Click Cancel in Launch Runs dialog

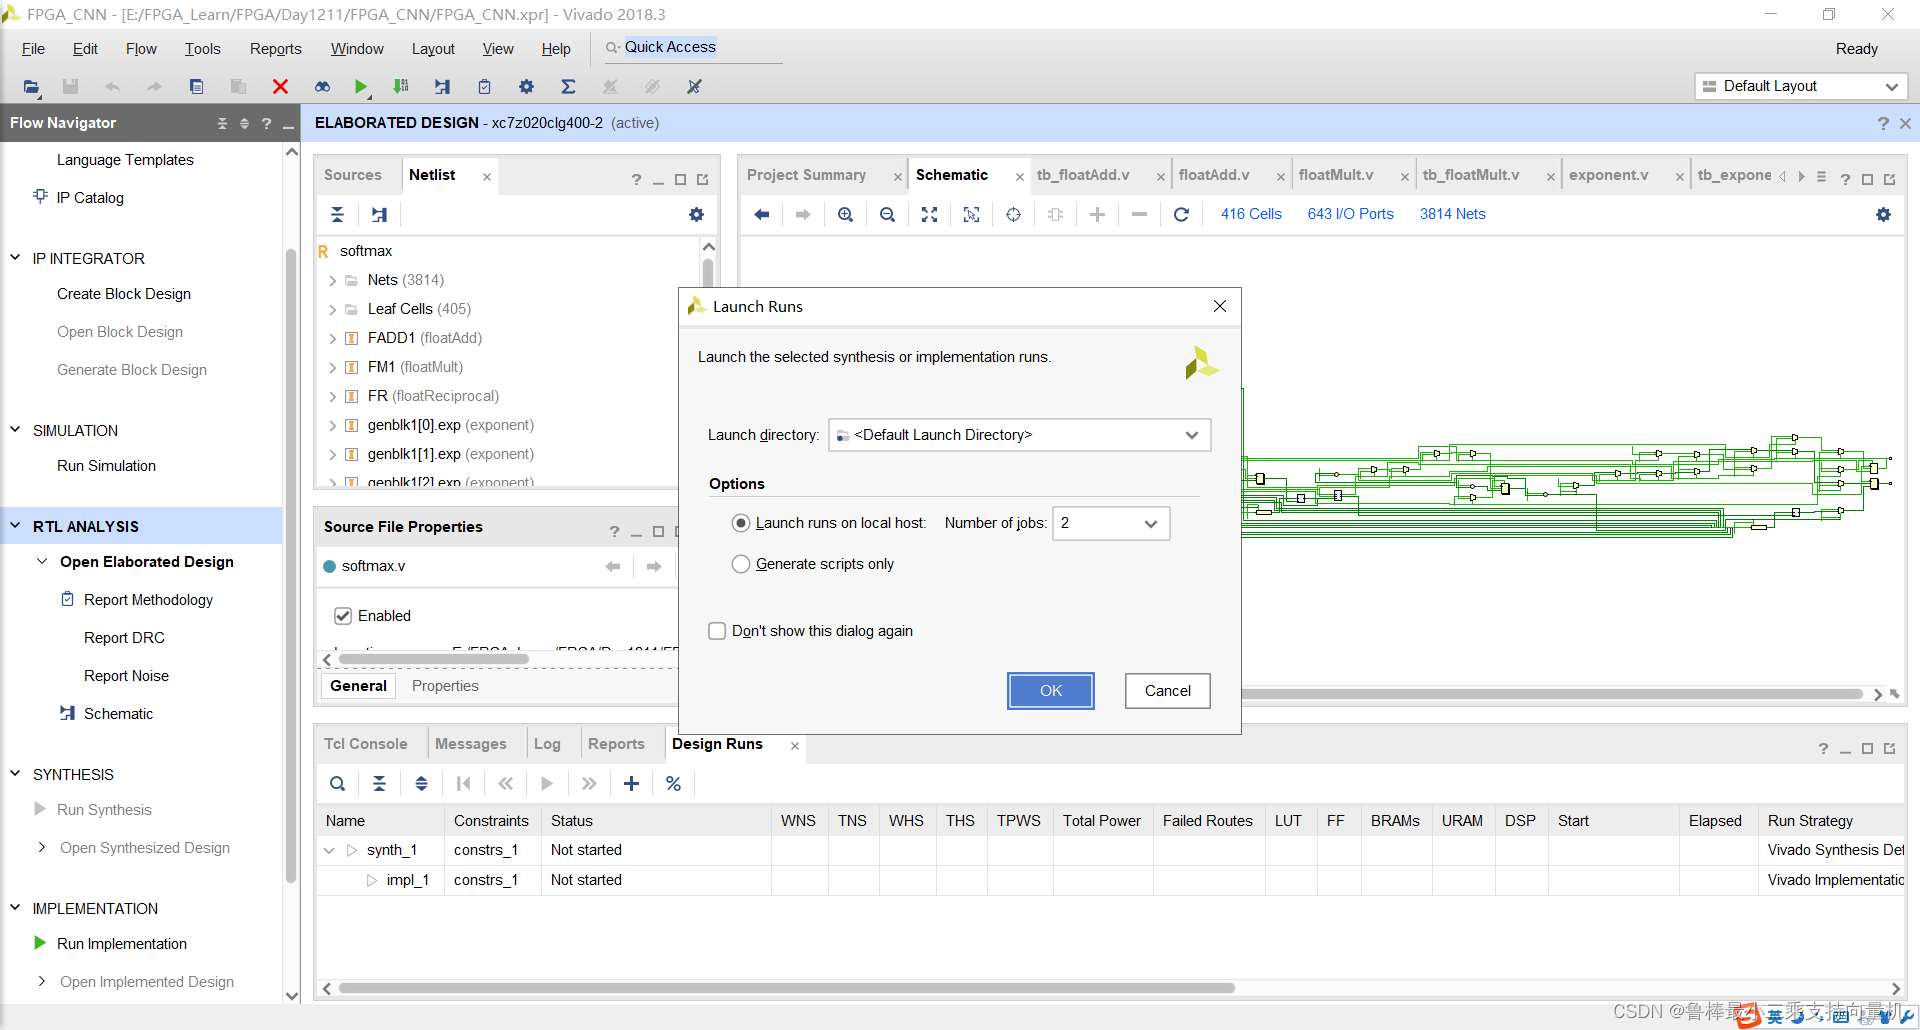1168,691
